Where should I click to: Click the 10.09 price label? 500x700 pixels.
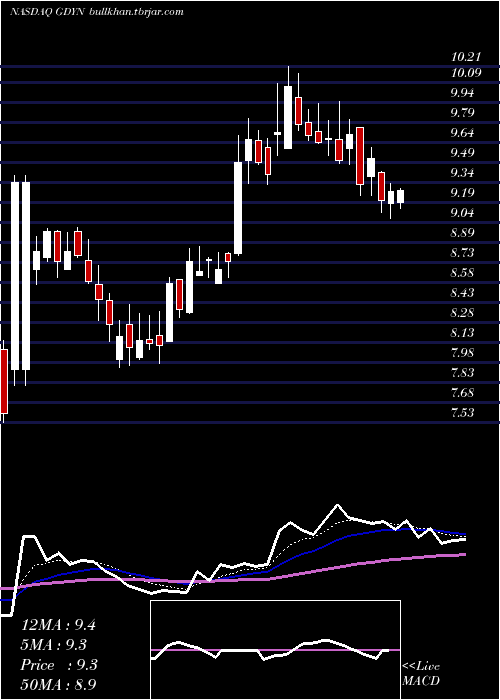tap(466, 72)
